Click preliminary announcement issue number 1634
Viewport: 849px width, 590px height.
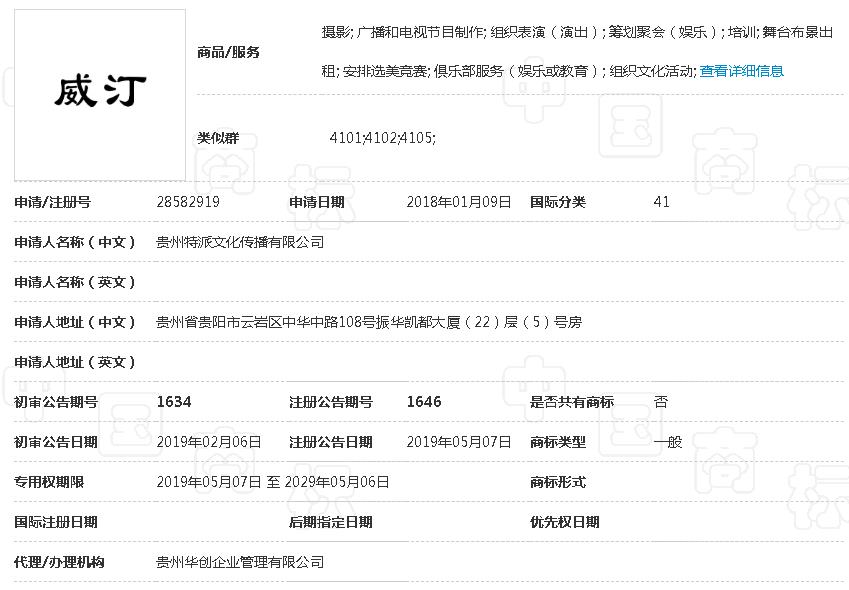point(174,402)
